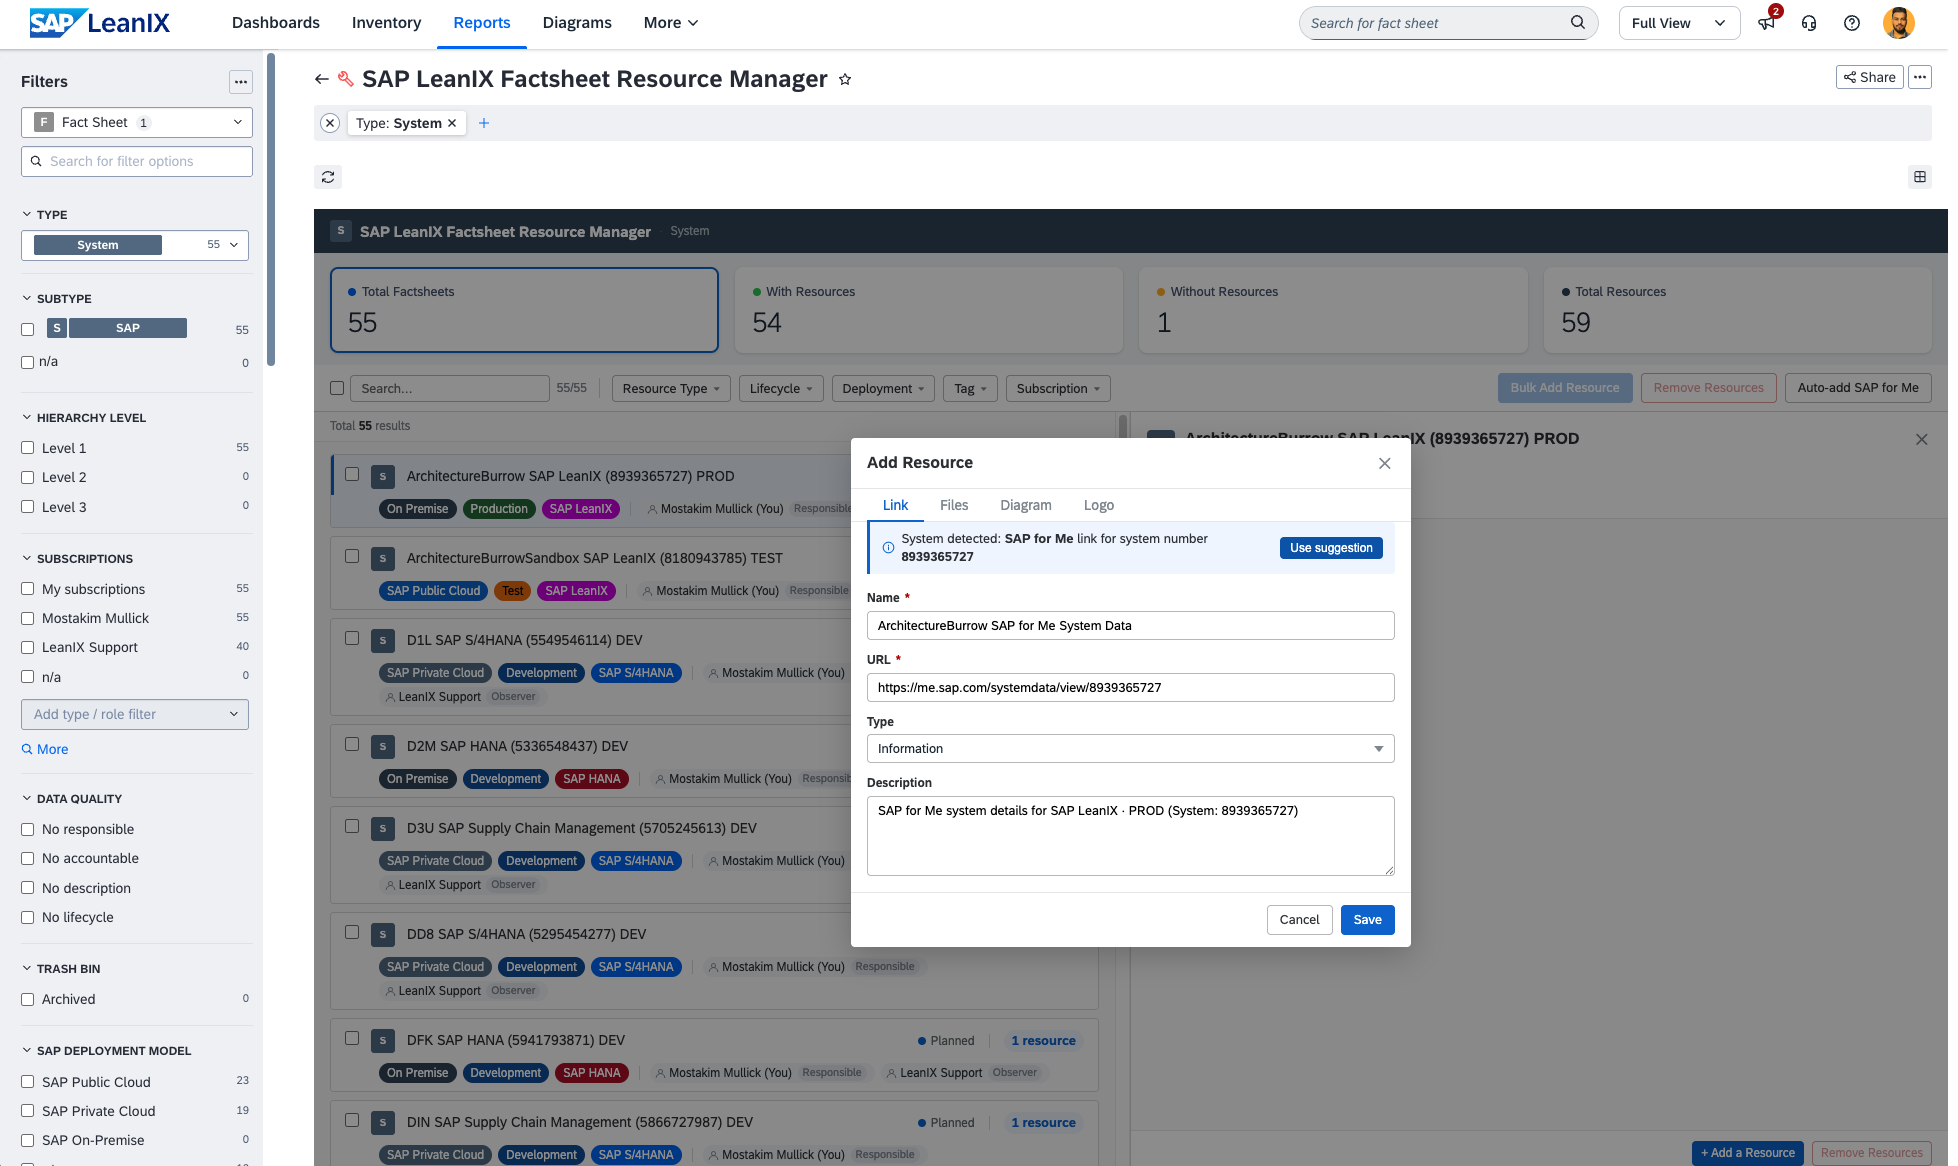The height and width of the screenshot is (1166, 1958).
Task: Remove the Type: System filter chip
Action: click(x=452, y=123)
